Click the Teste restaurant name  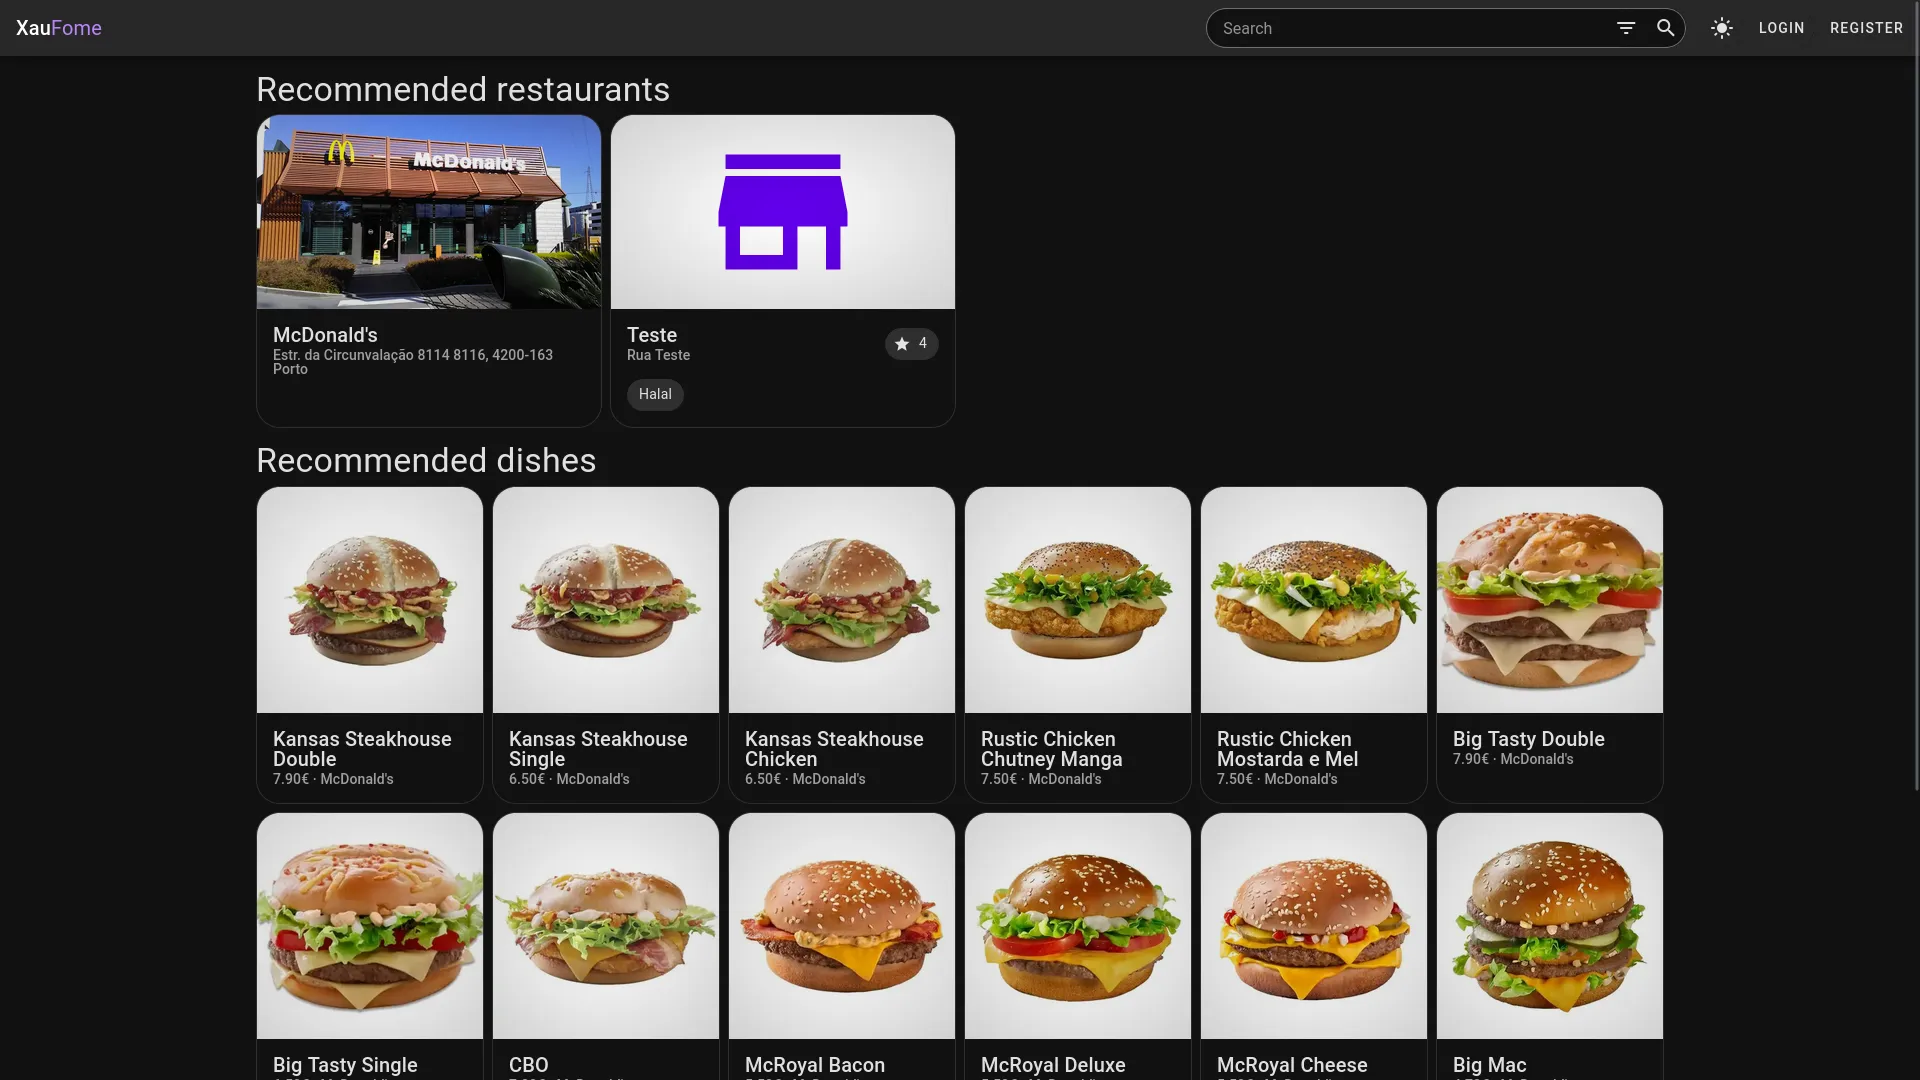point(652,335)
